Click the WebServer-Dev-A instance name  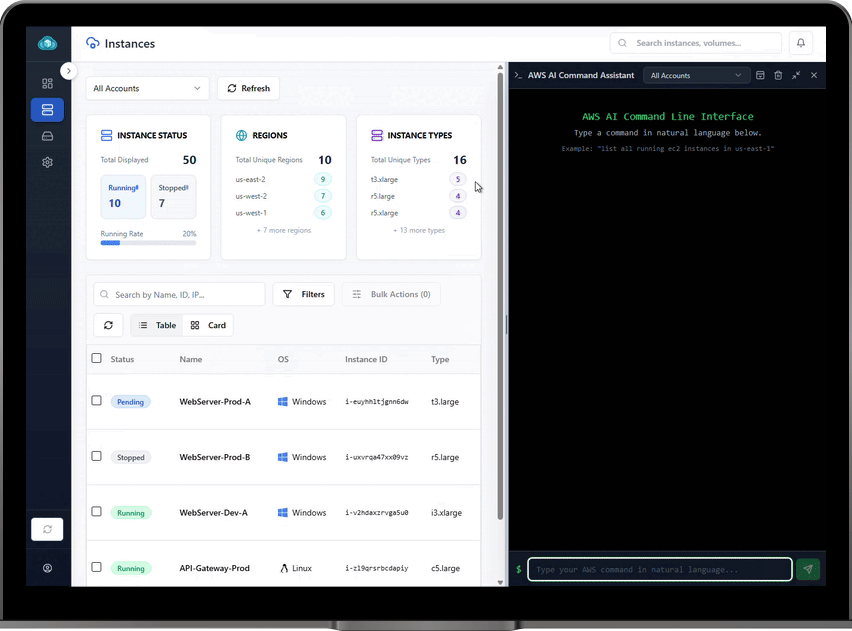point(214,513)
